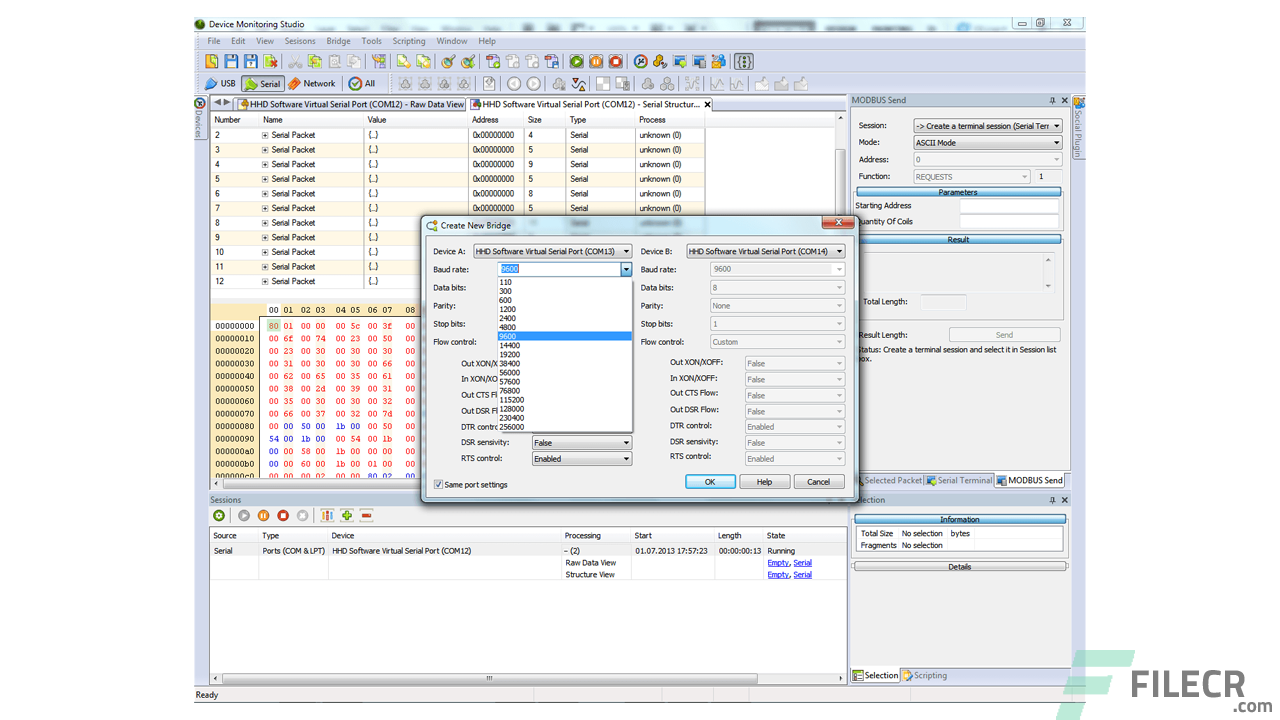Open a new session with the New icon
Viewport: 1280px width, 720px height.
click(211, 61)
